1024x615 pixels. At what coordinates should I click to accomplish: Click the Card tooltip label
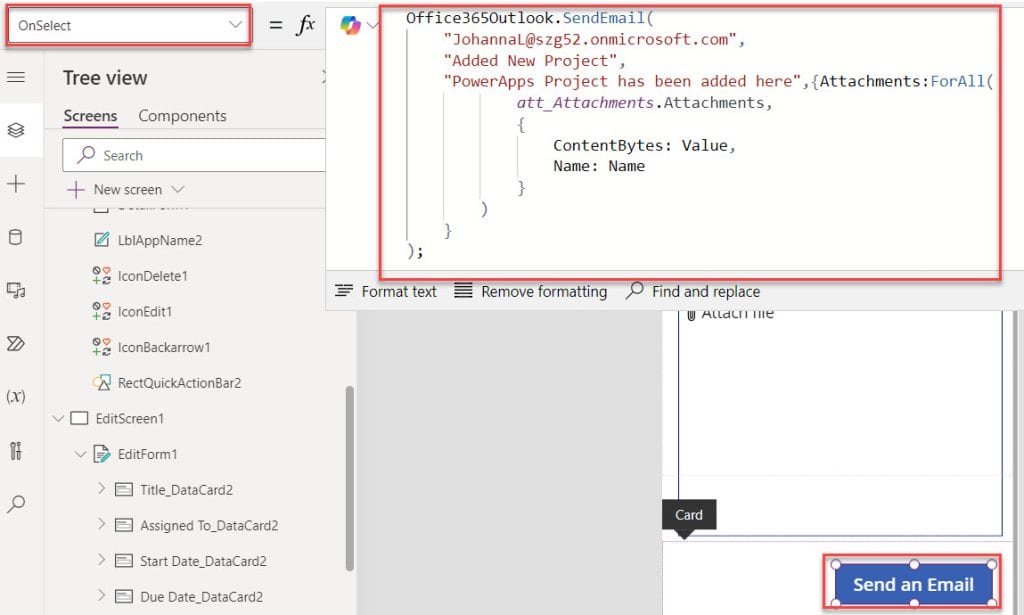pos(689,515)
